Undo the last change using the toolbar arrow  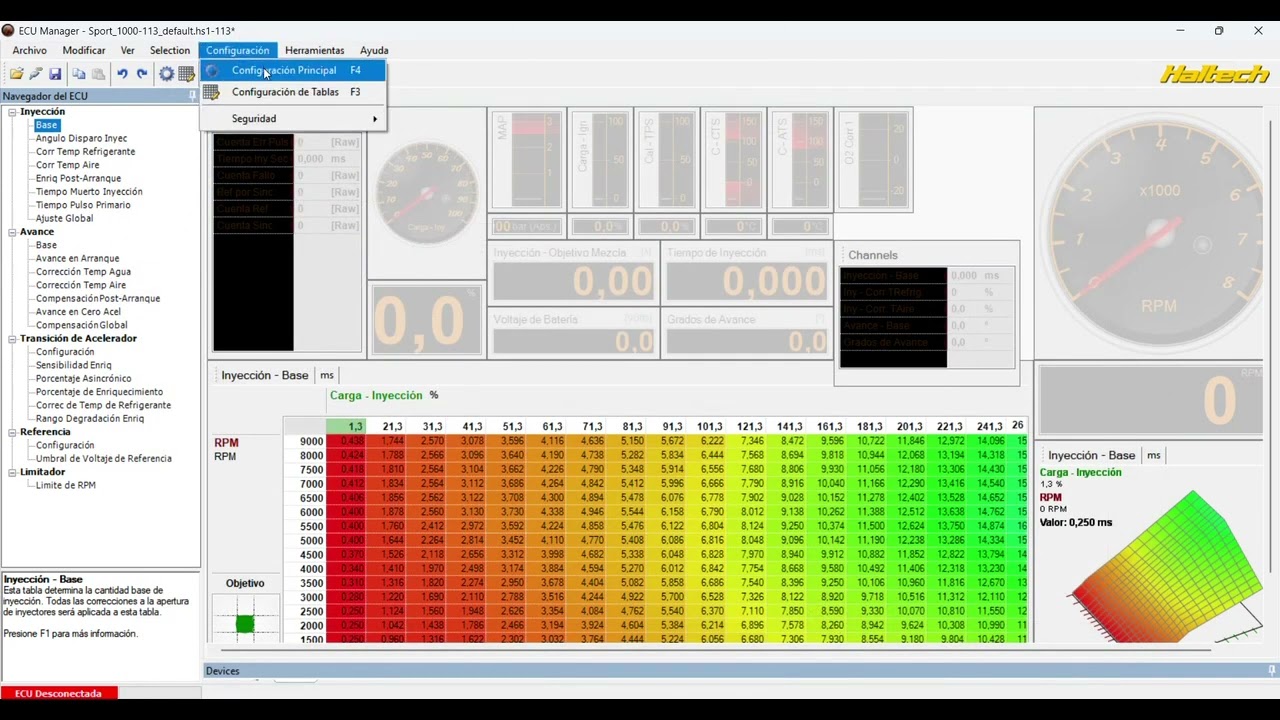pos(122,74)
